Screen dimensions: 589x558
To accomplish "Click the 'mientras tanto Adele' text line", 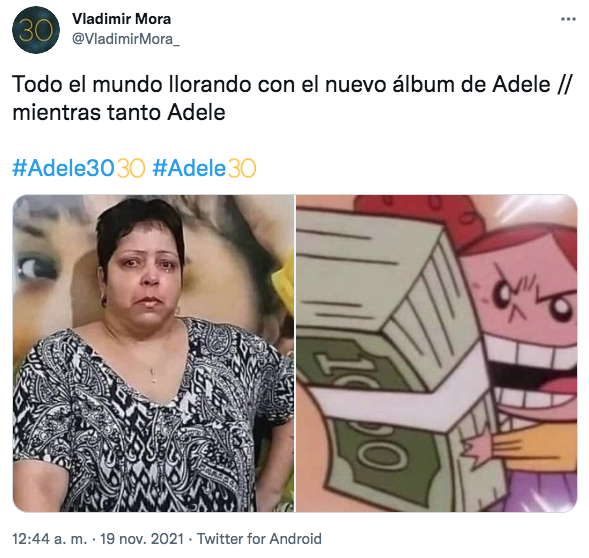I will [x=119, y=112].
